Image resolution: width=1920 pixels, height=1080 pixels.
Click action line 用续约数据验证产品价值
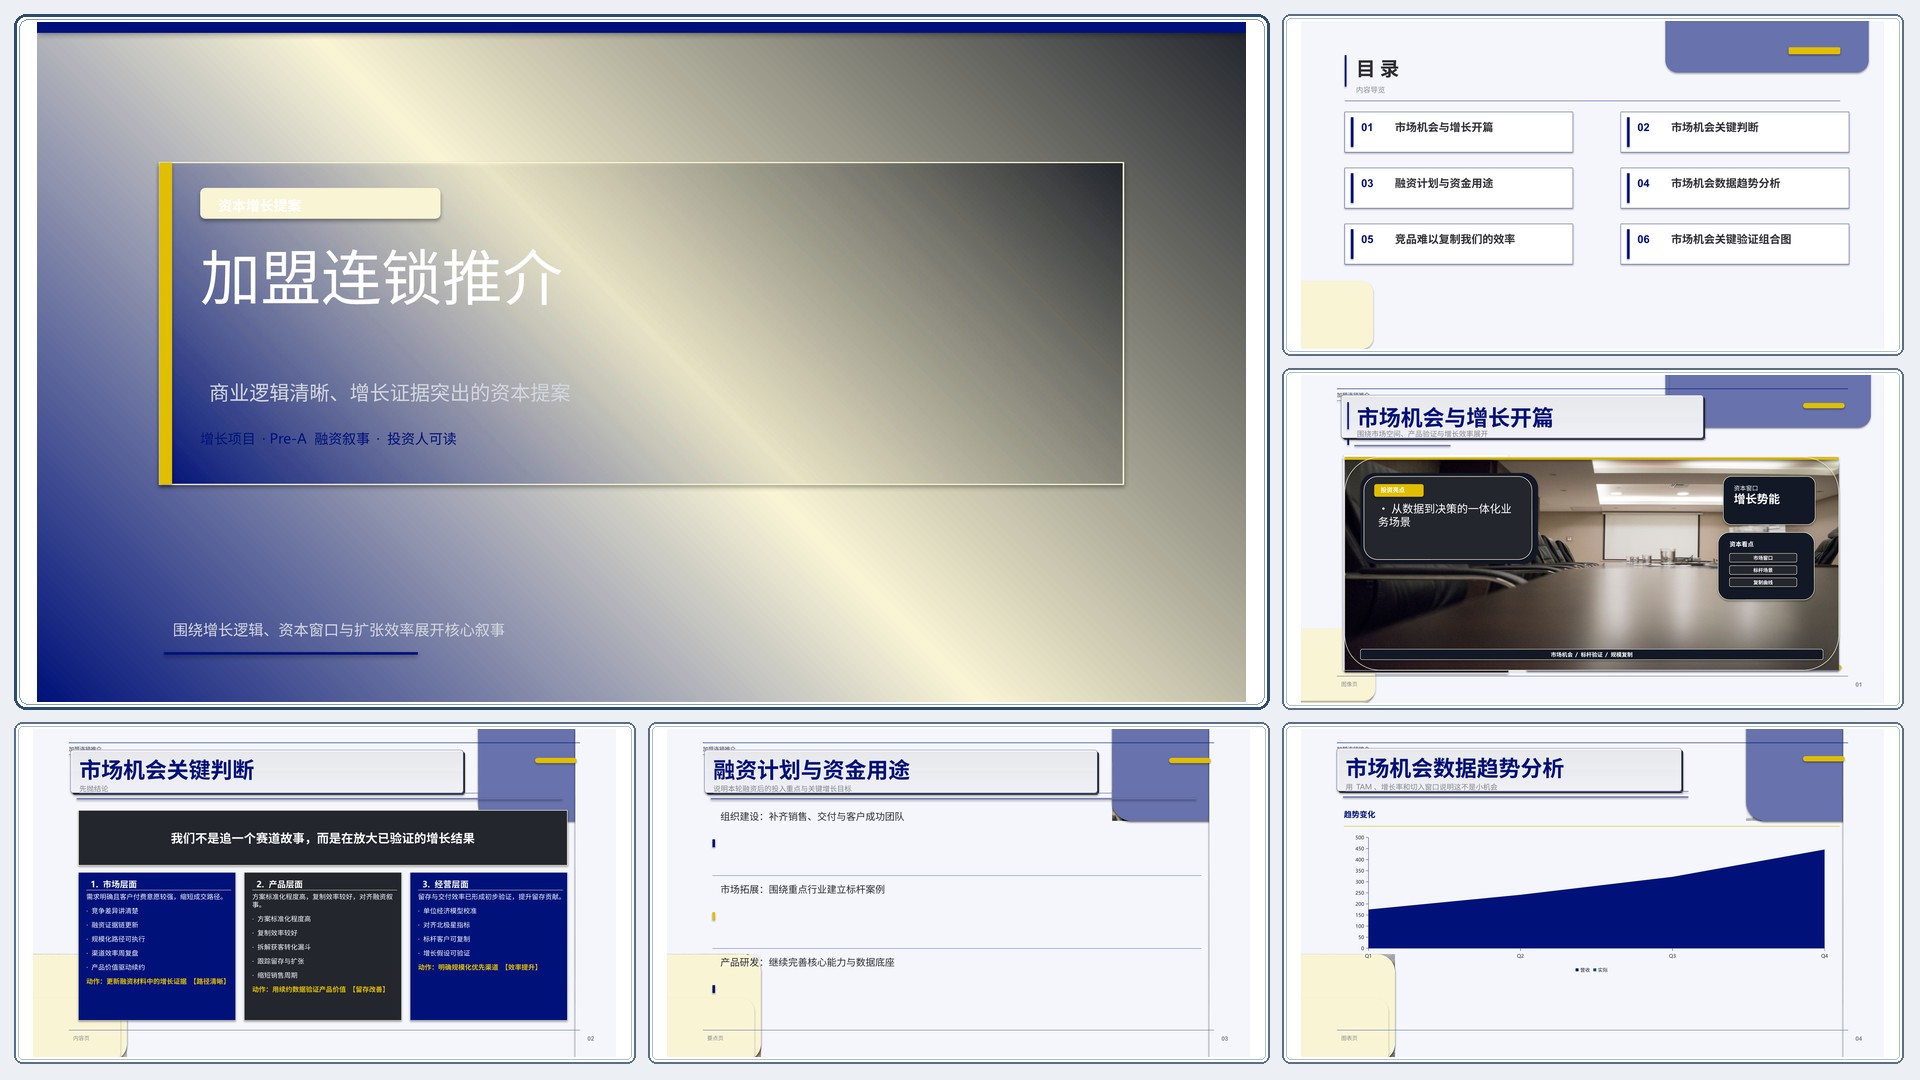coord(319,990)
